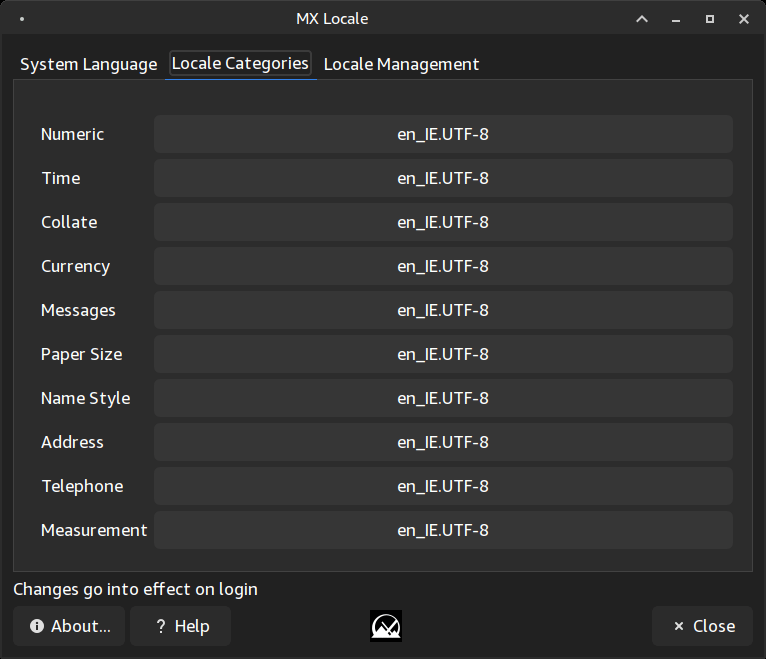Open the About dialog
The image size is (766, 659).
[69, 626]
